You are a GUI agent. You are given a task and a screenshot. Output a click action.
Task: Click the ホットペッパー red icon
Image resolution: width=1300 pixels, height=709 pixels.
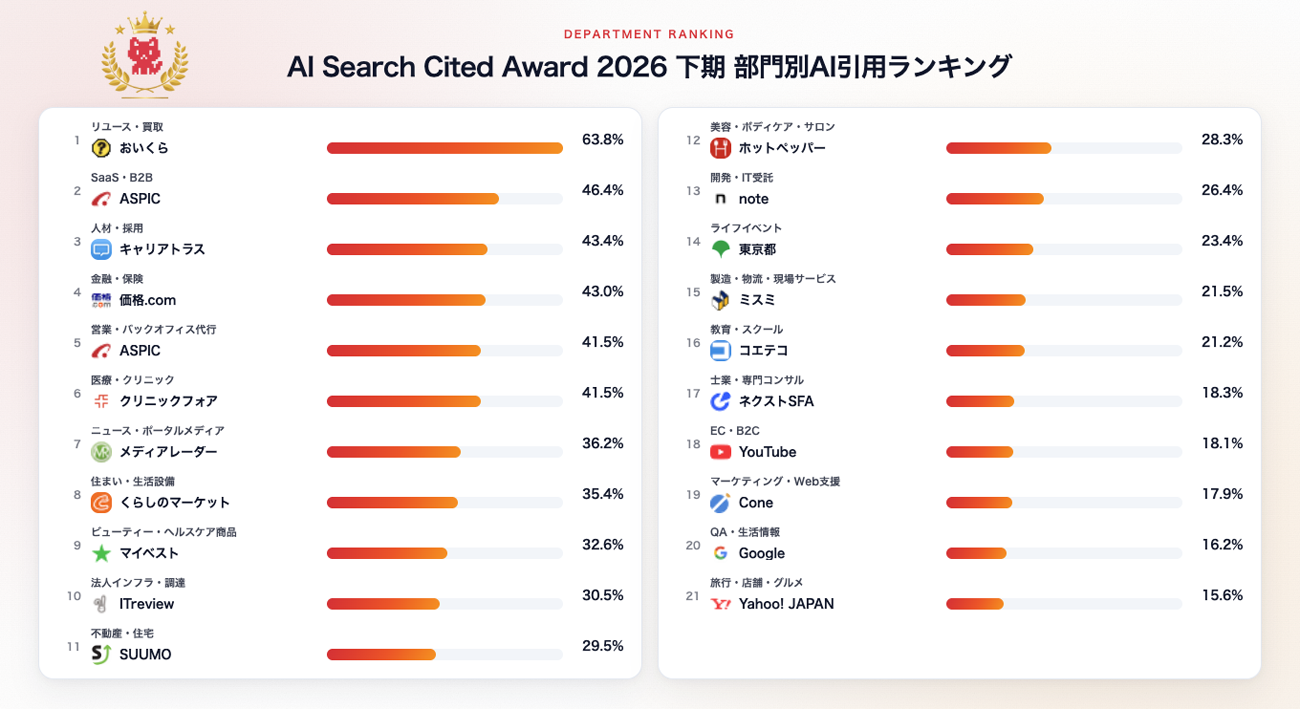(x=720, y=148)
